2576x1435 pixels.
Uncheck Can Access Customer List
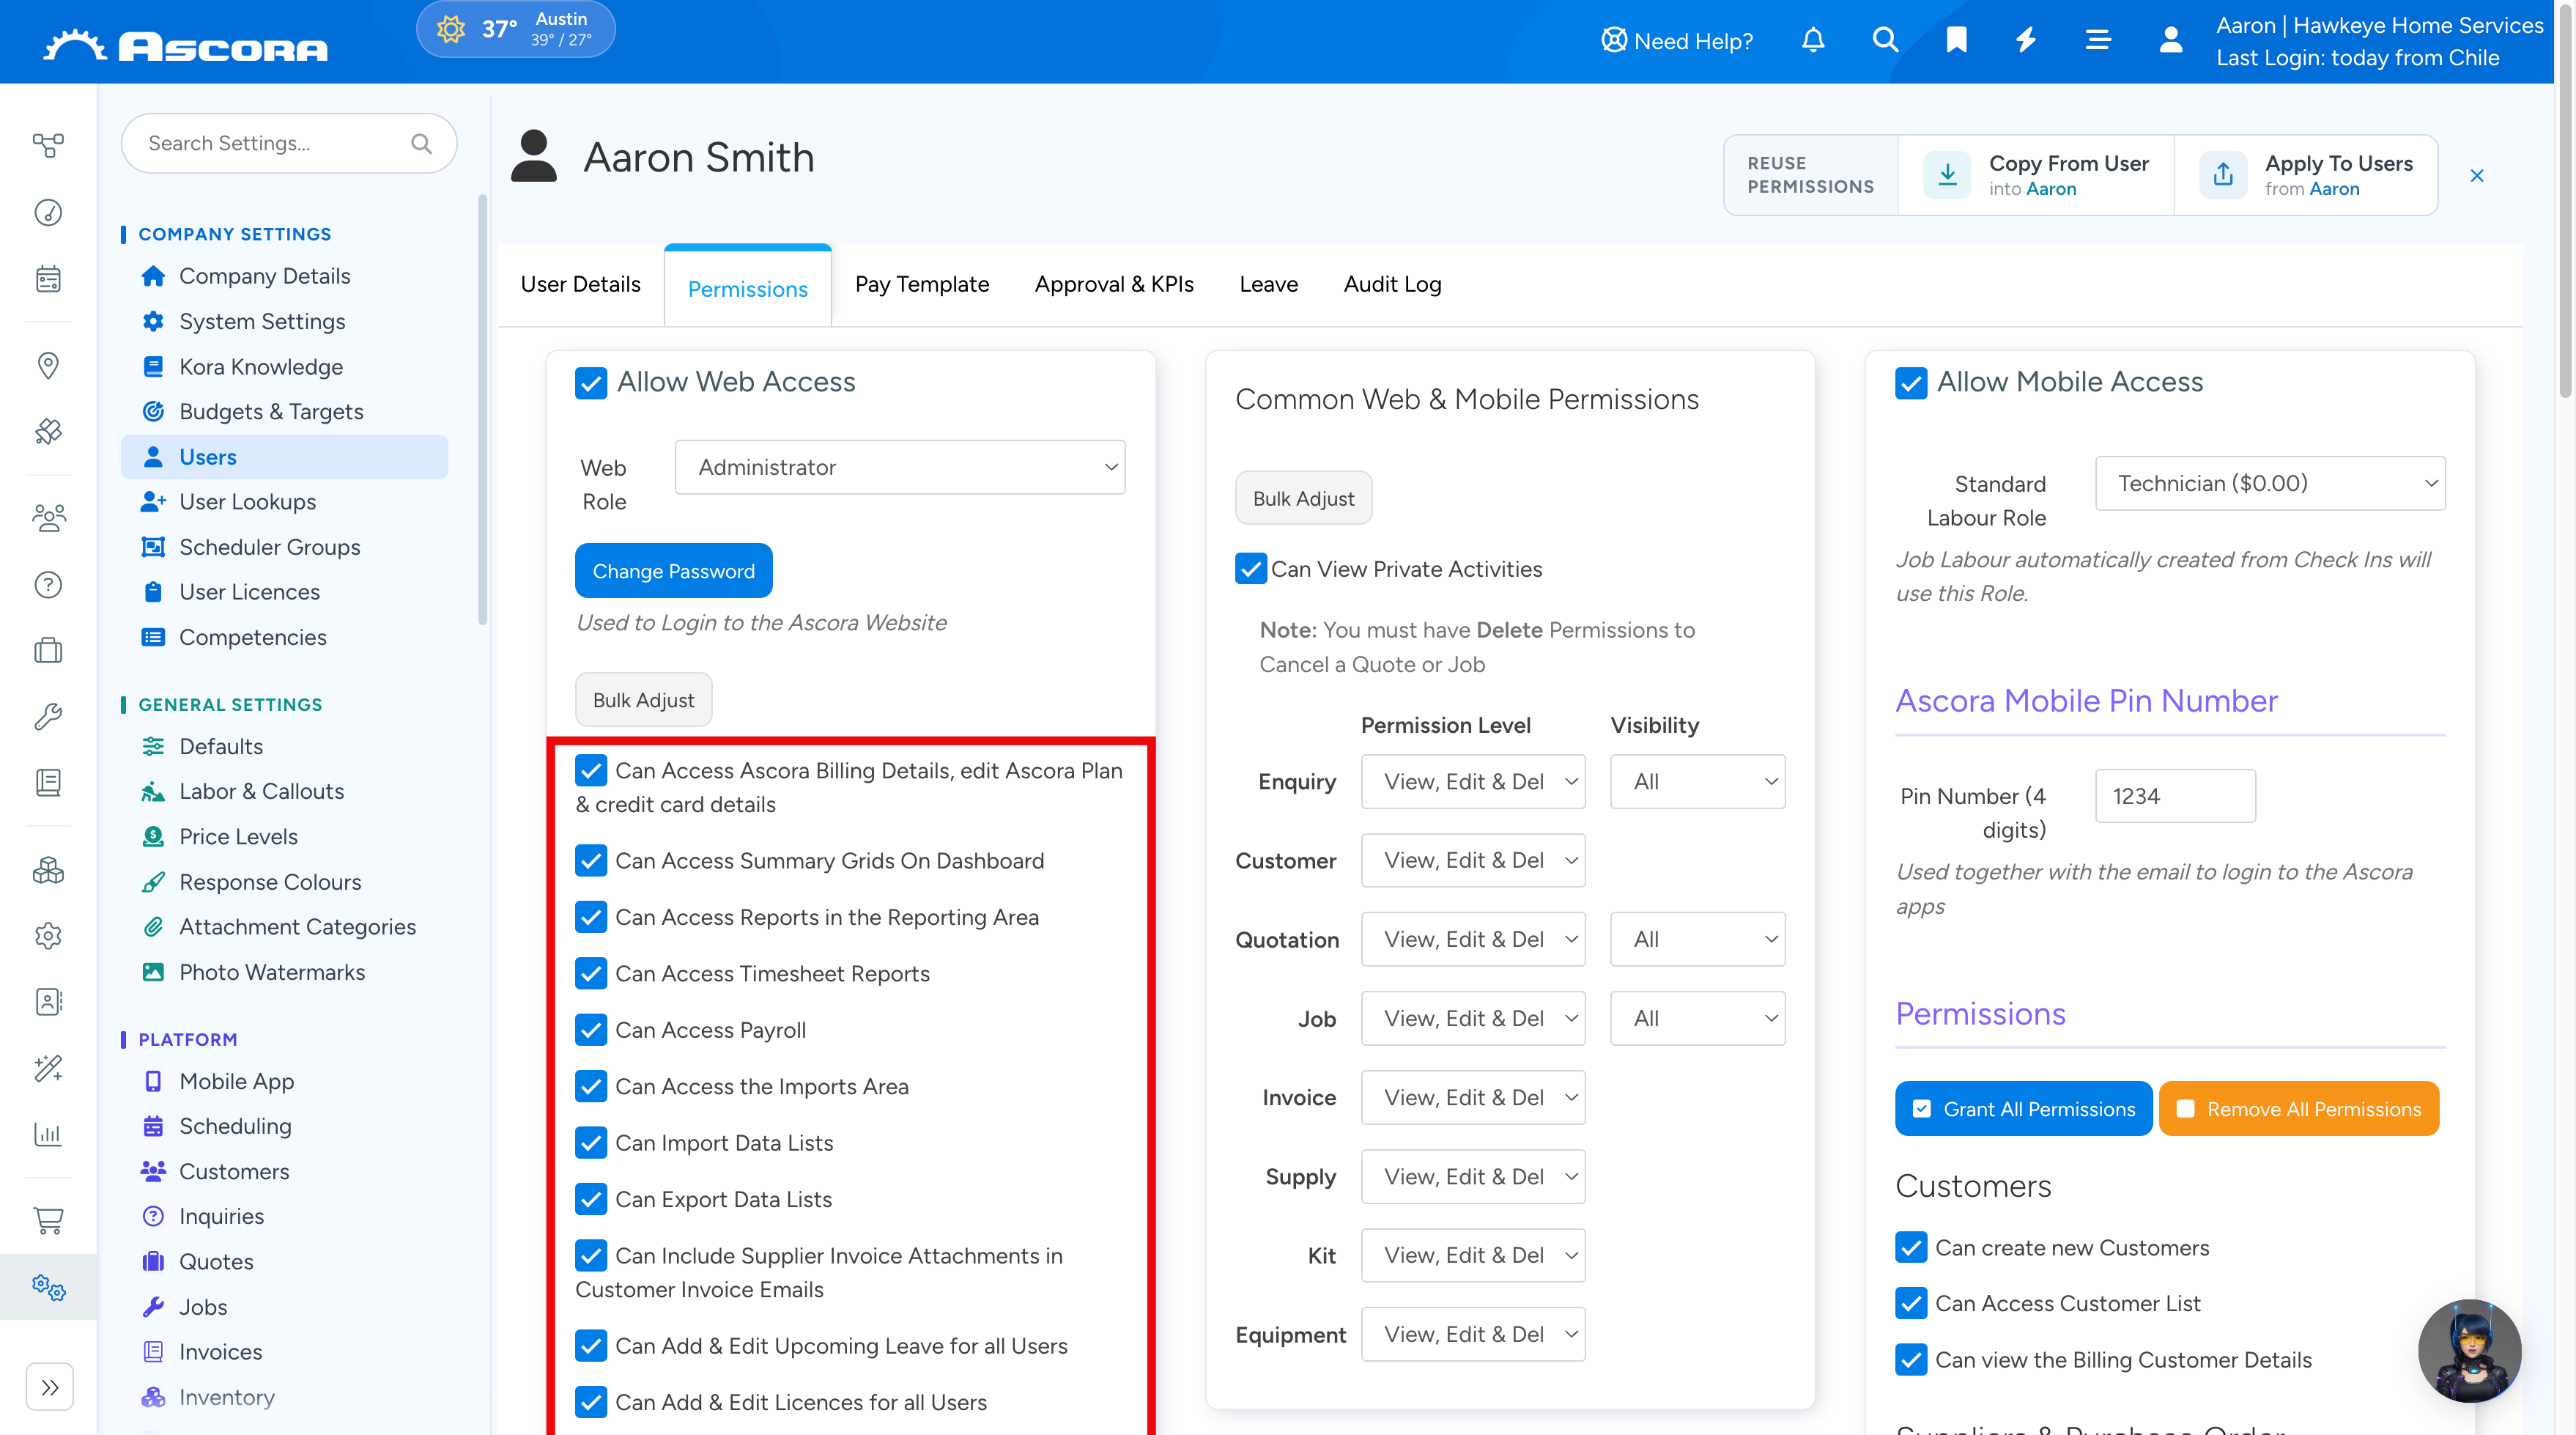(1911, 1304)
